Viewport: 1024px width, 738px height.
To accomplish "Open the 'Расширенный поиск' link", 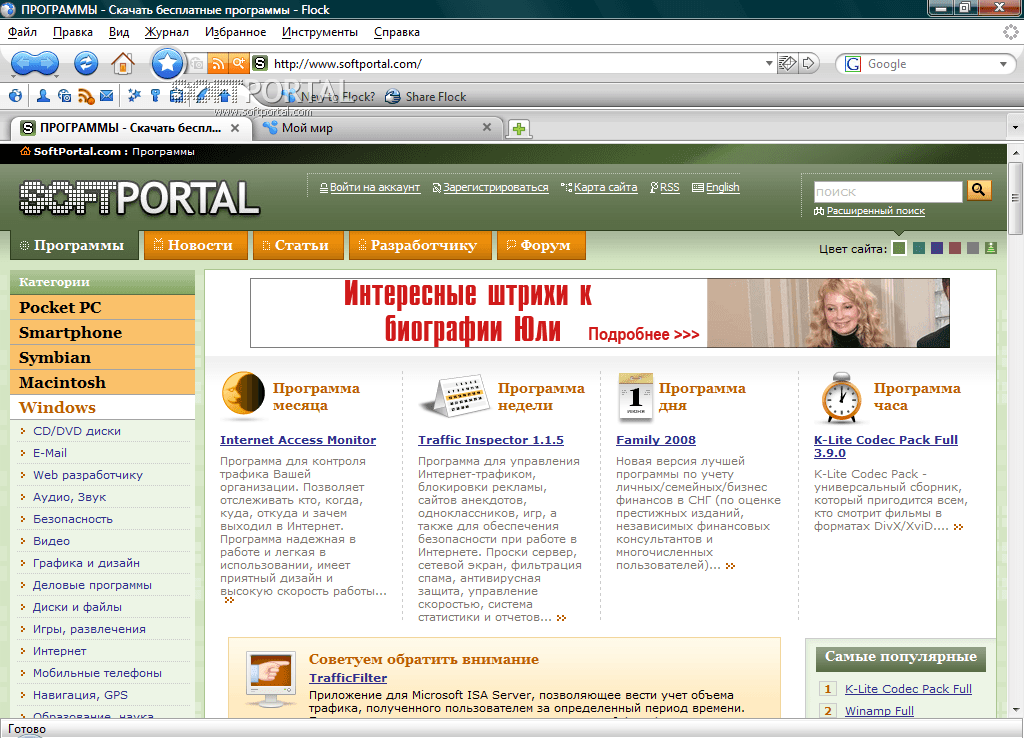I will point(875,211).
